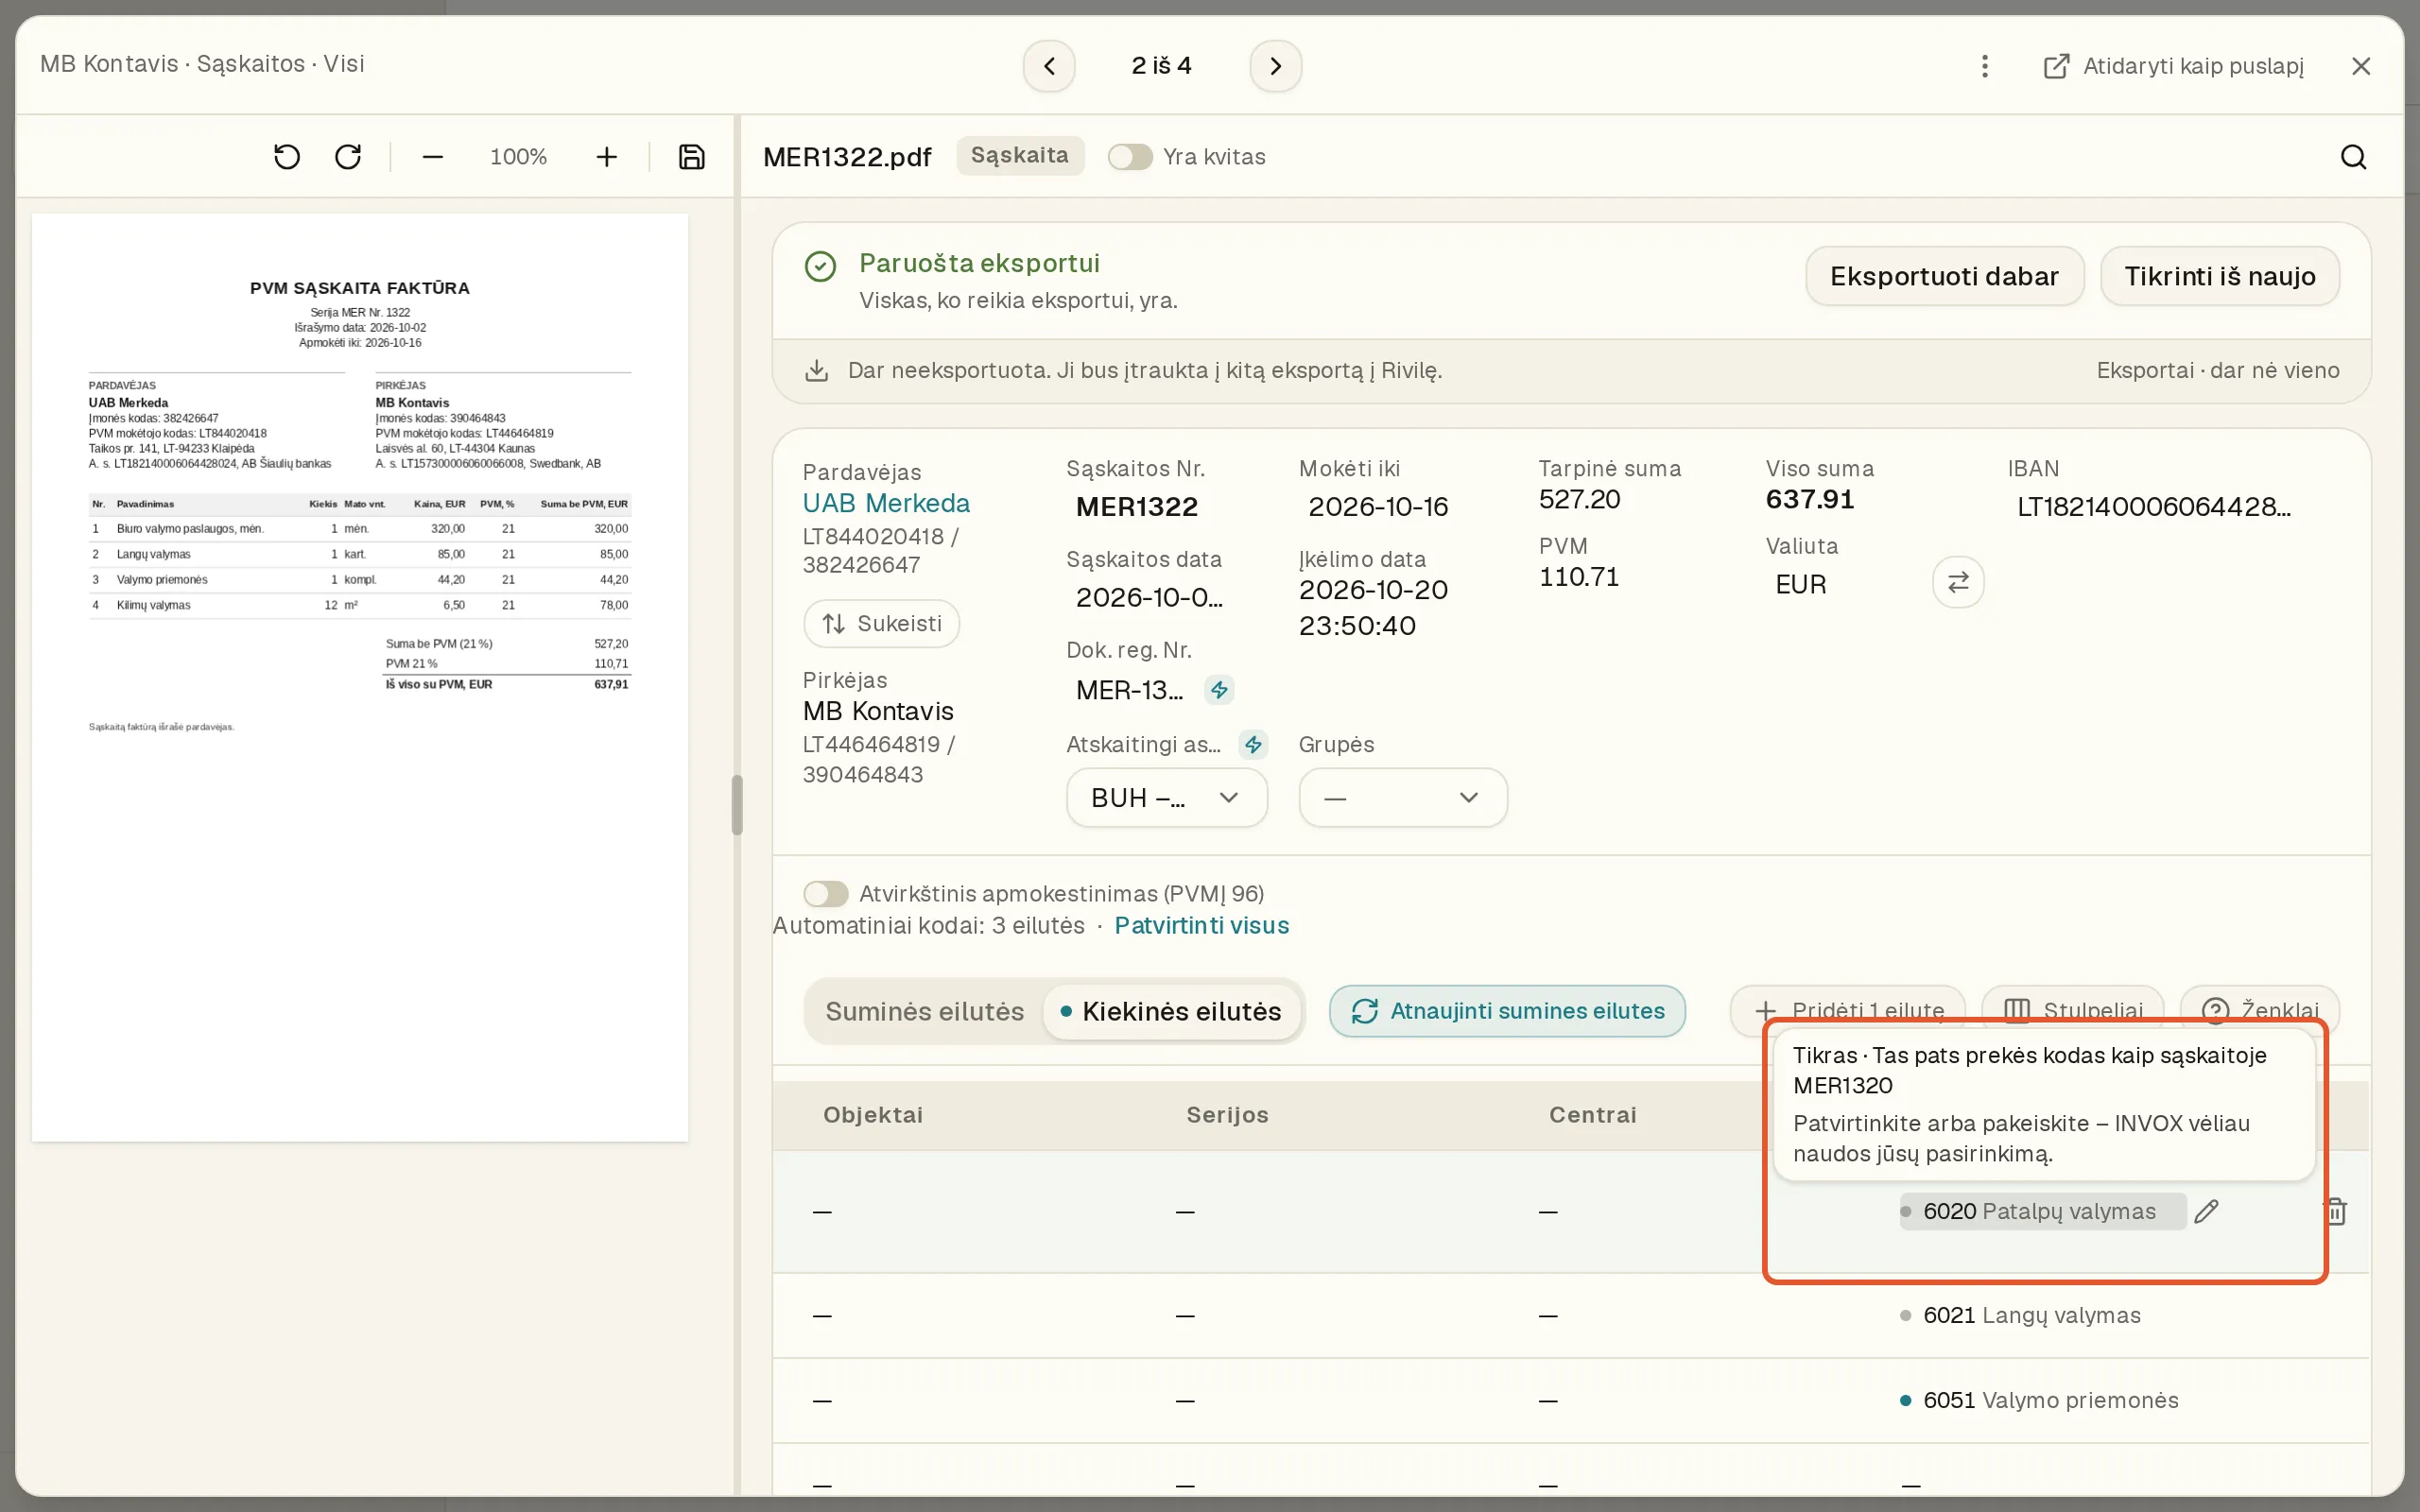This screenshot has height=1512, width=2420.
Task: Open the BUH responsible person dropdown
Action: pyautogui.click(x=1166, y=798)
